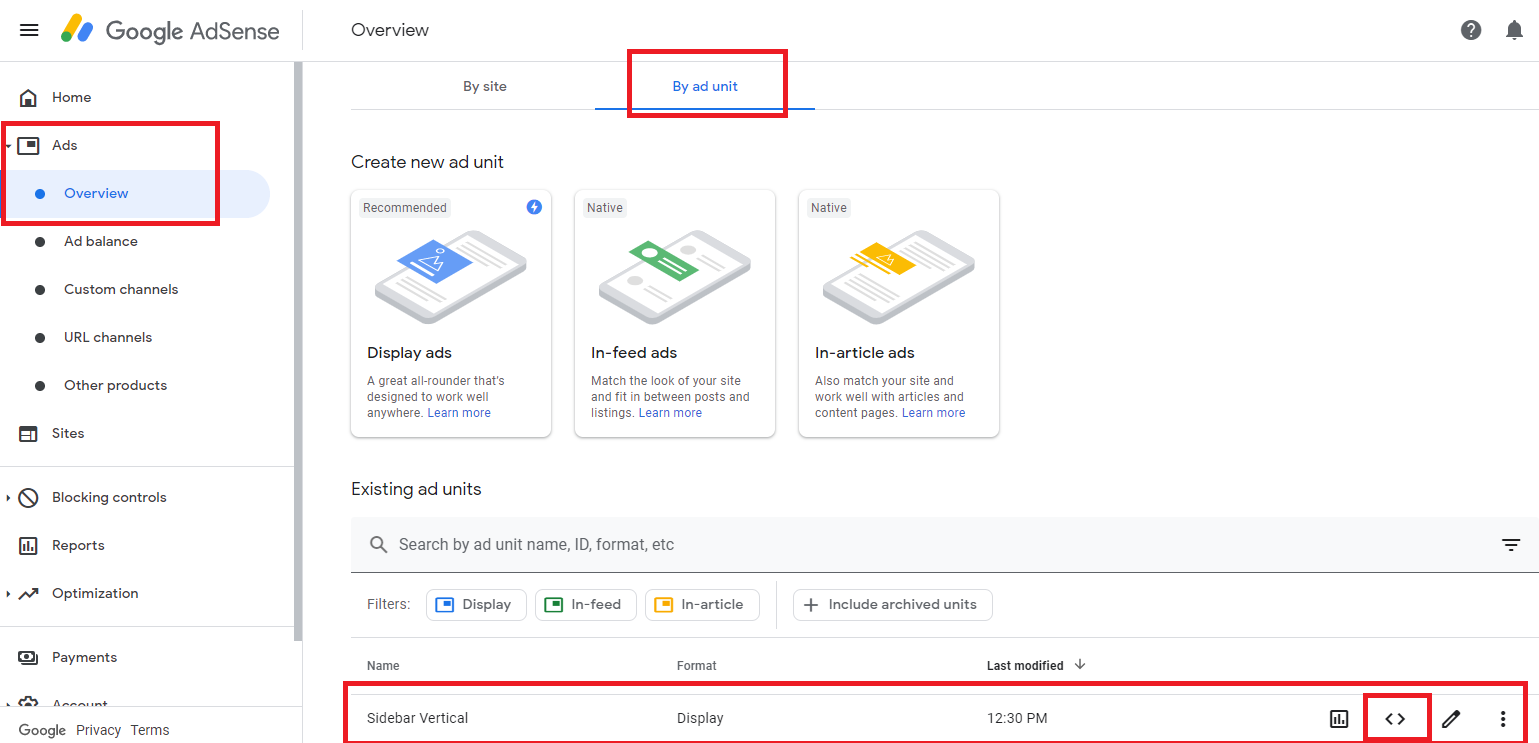This screenshot has width=1539, height=743.
Task: Open URL channels page
Action: click(108, 337)
